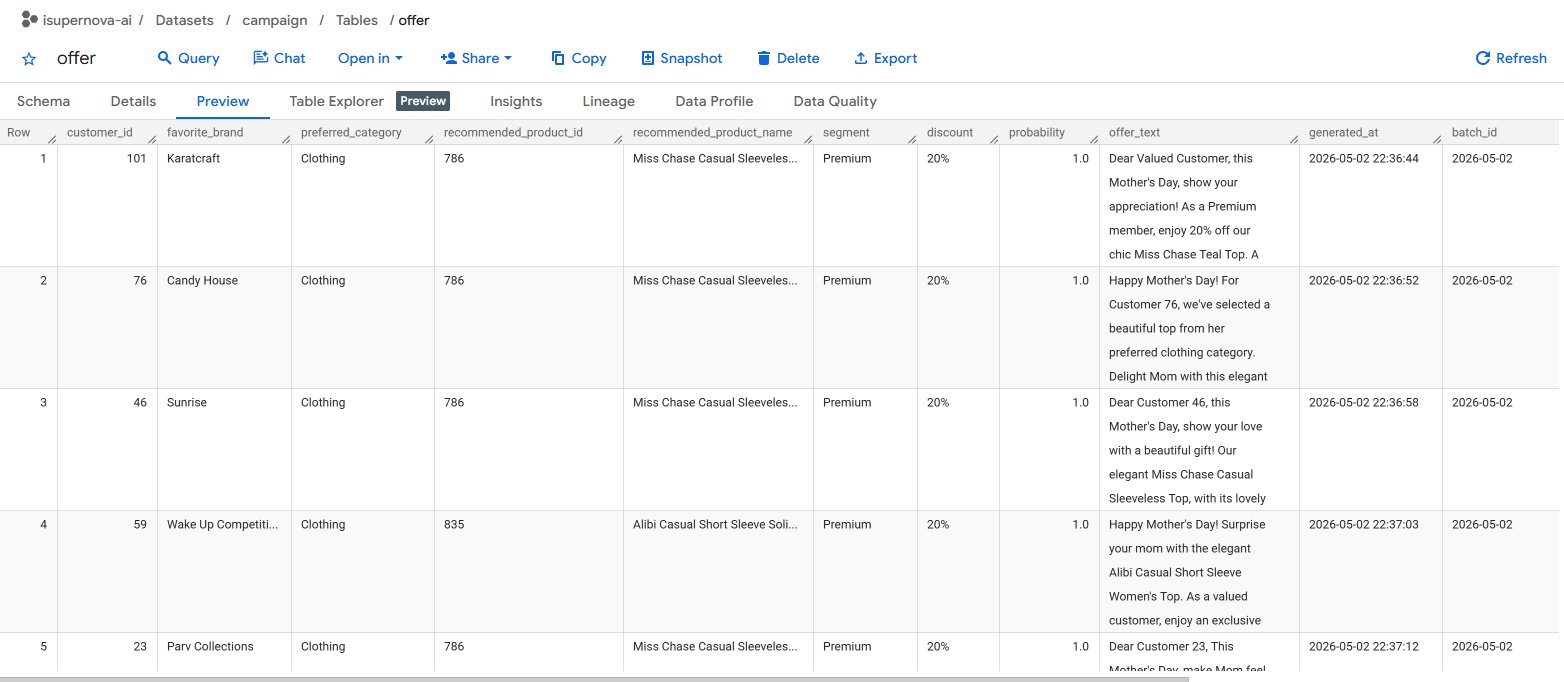This screenshot has width=1564, height=682.
Task: Open the Query editor
Action: 189,58
